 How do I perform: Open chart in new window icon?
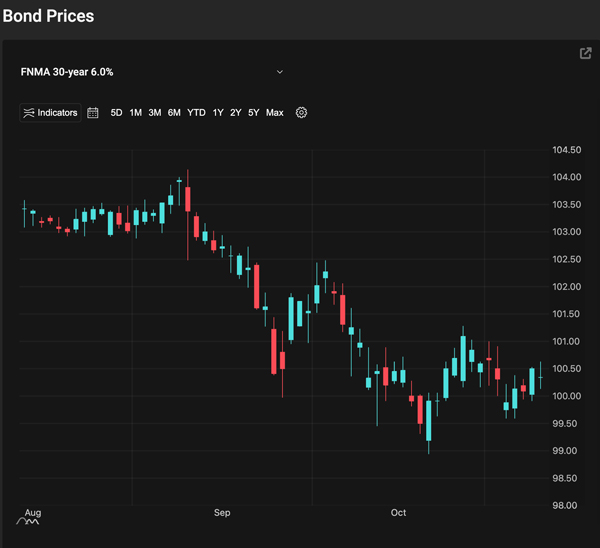pyautogui.click(x=585, y=53)
